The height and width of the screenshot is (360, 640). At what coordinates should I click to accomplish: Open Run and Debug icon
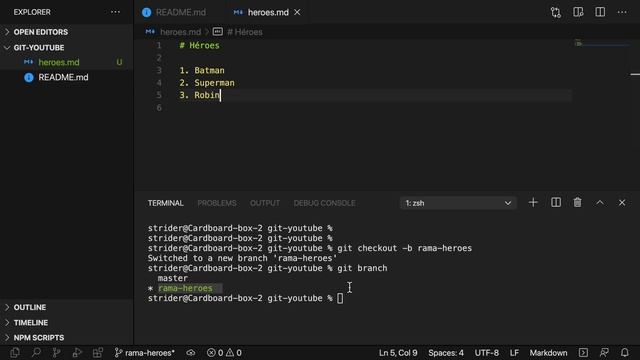tap(77, 353)
